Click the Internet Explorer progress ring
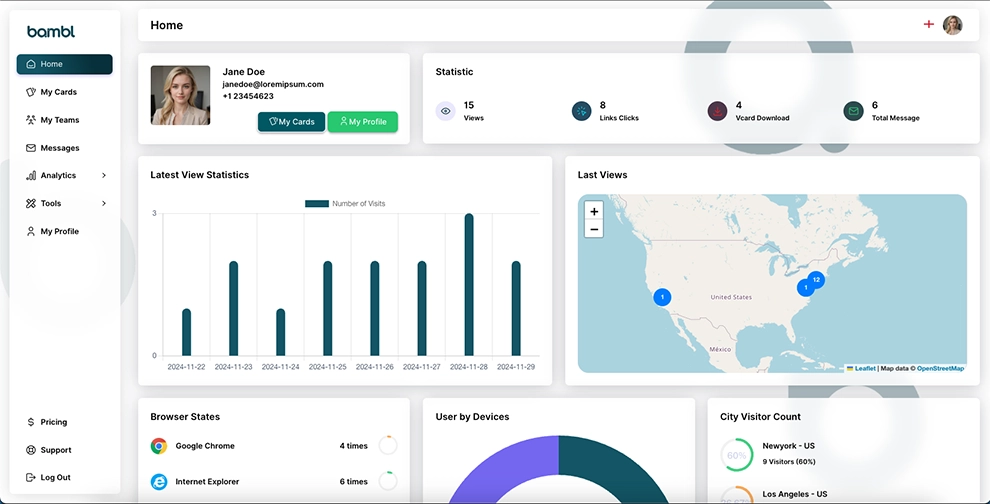 388,481
